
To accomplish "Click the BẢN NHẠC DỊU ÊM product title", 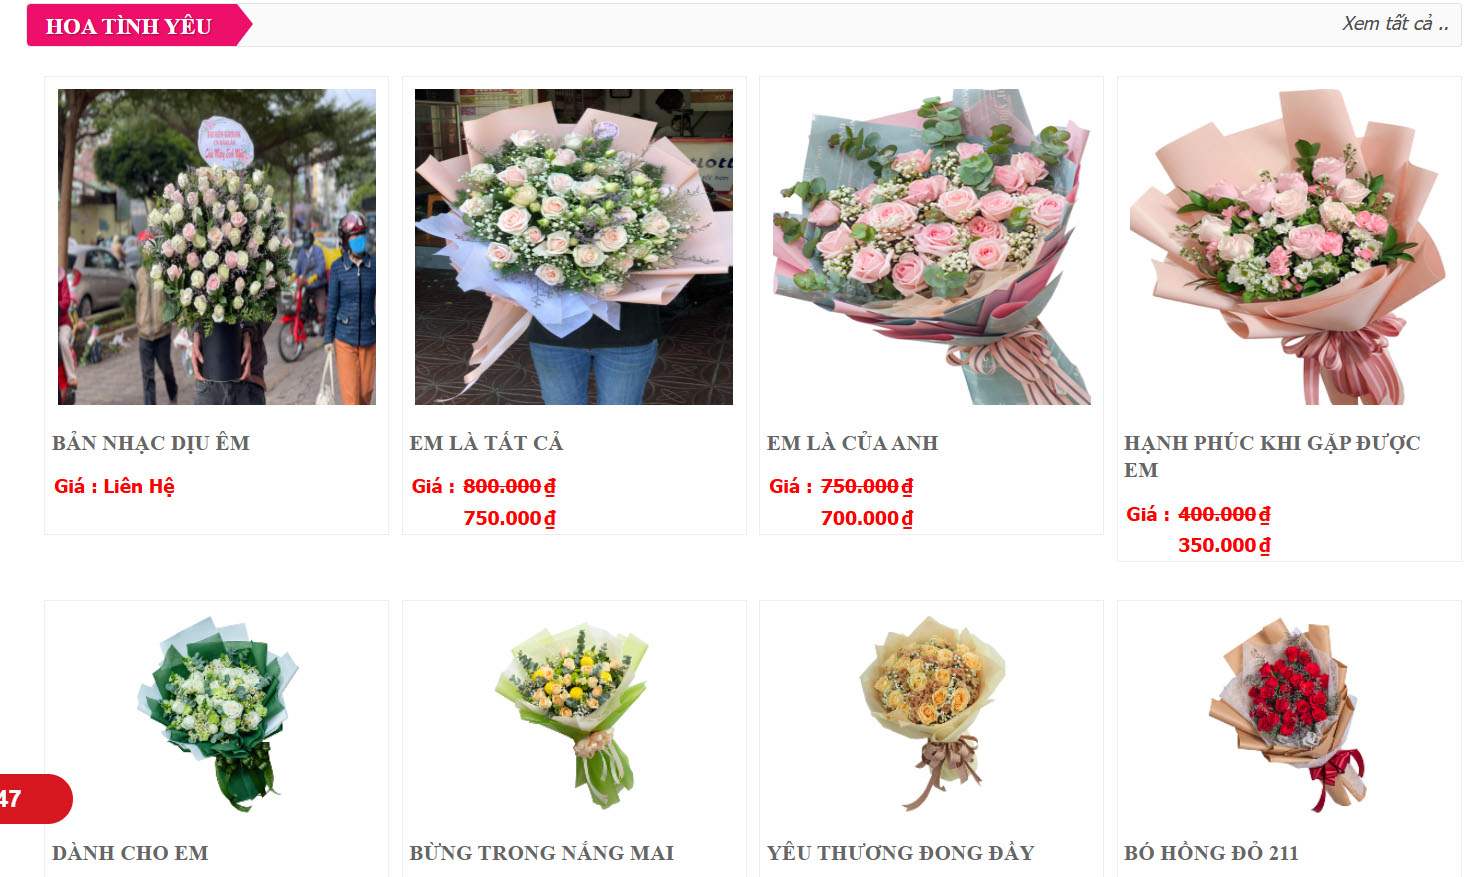I will (x=151, y=443).
